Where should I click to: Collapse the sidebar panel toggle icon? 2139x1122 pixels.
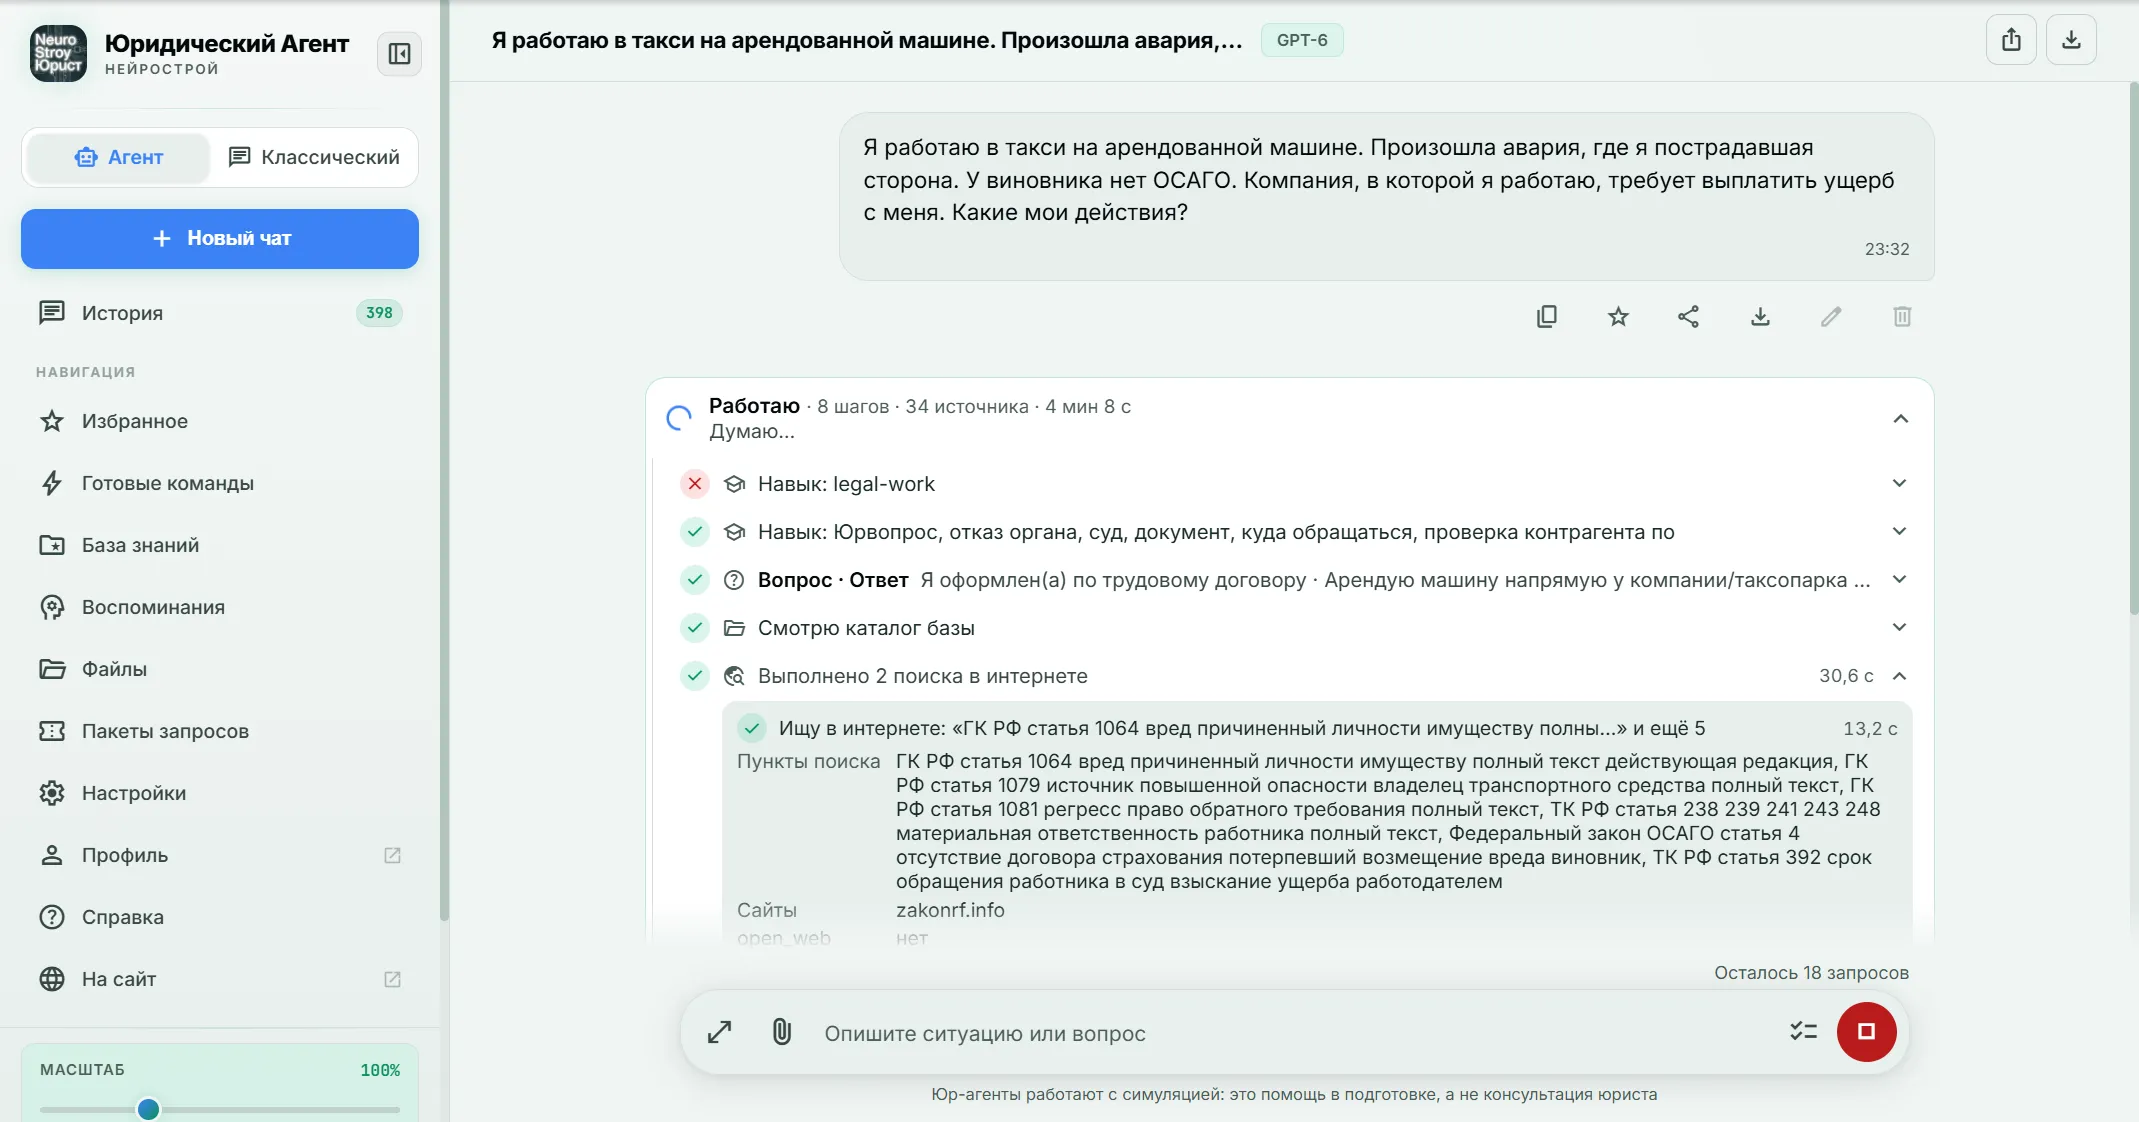click(x=399, y=54)
